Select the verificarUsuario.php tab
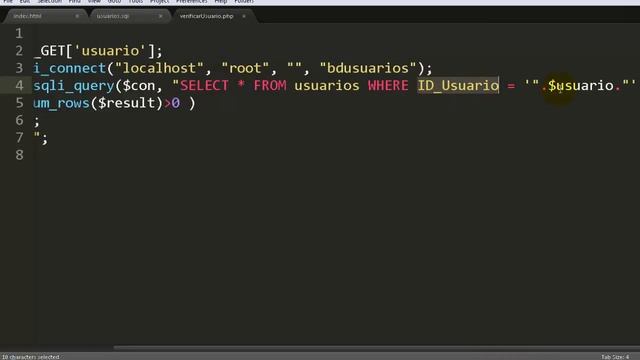This screenshot has width=640, height=360. (207, 16)
